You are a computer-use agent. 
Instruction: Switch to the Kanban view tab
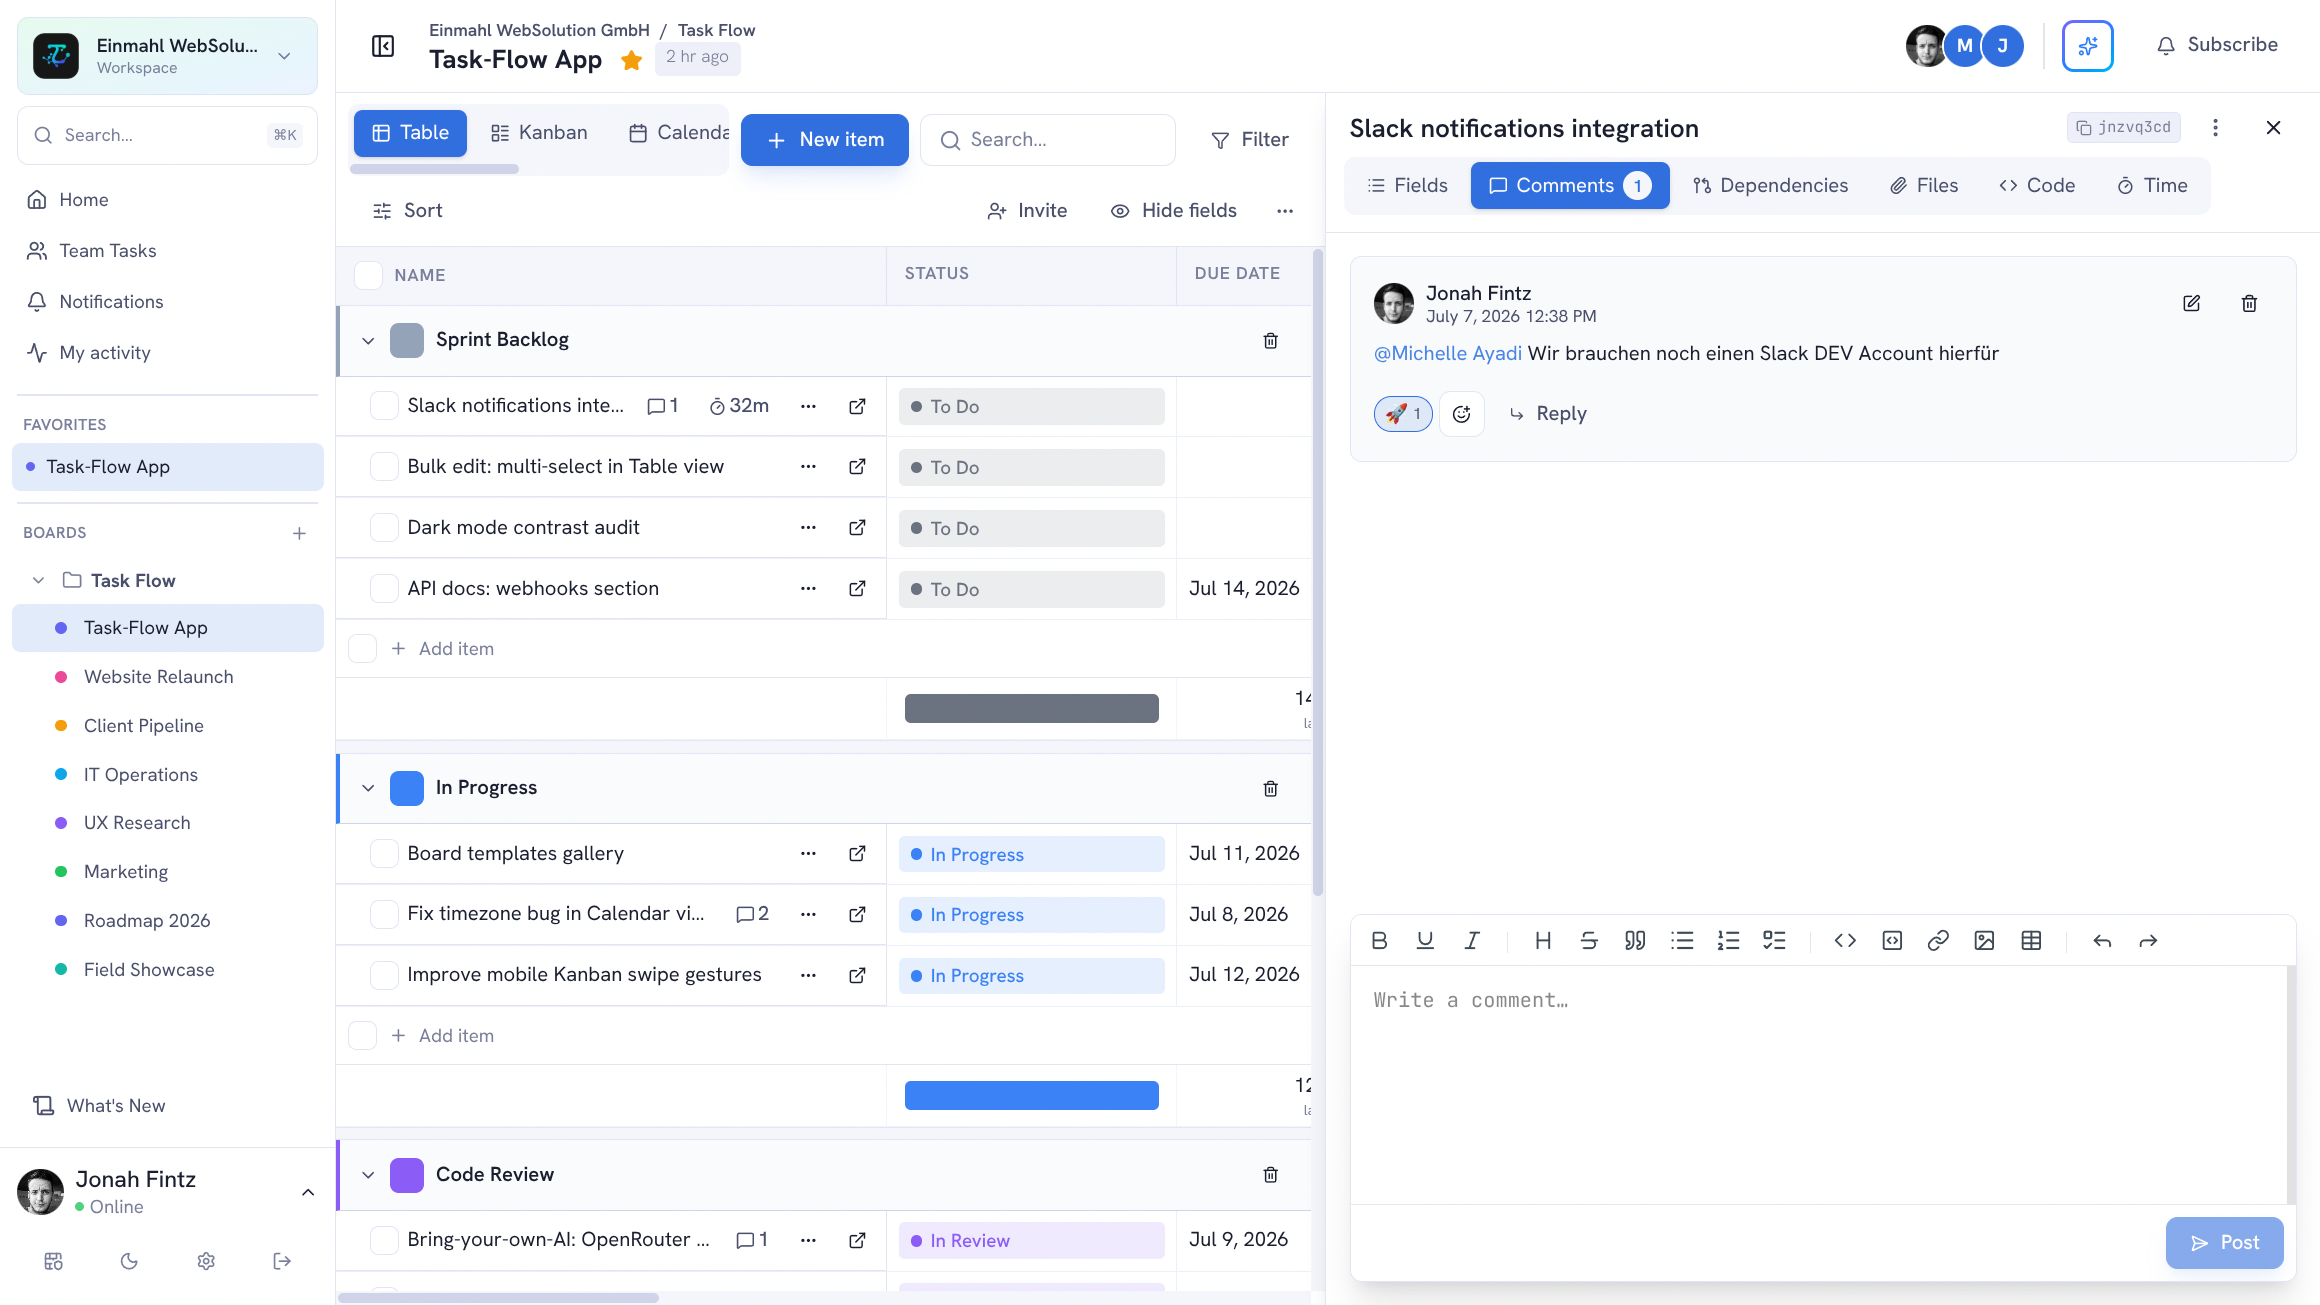539,133
